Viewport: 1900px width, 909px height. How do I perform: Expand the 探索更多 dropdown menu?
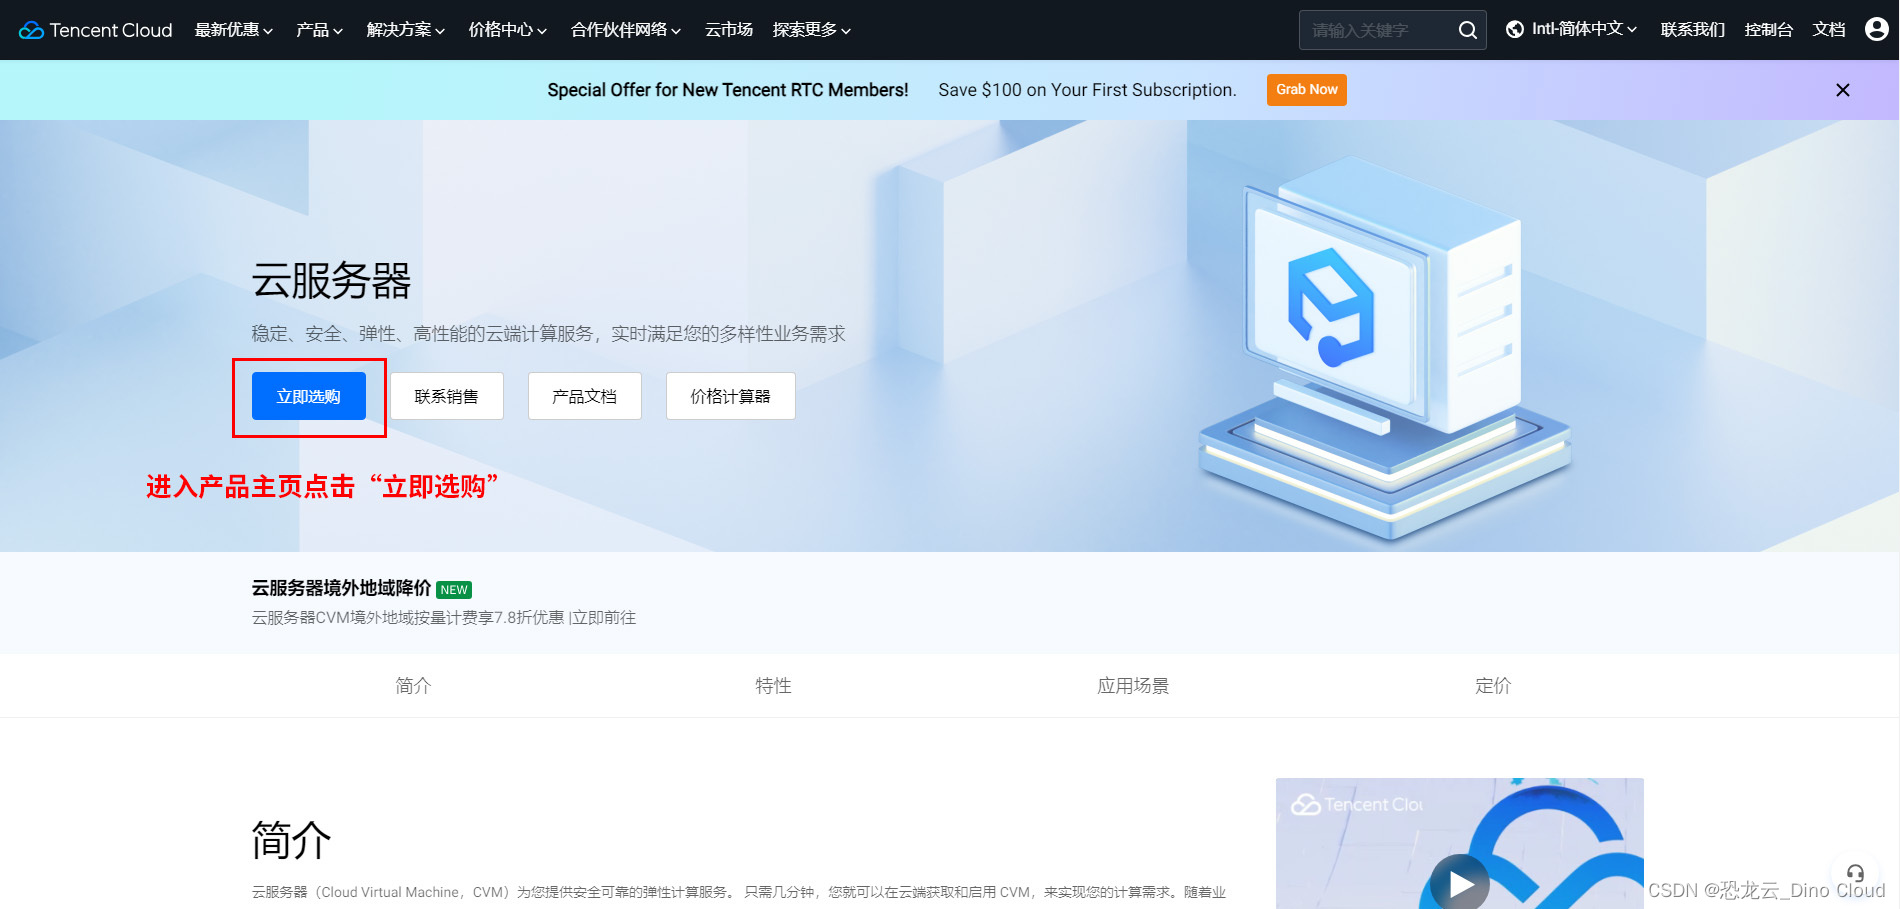tap(812, 30)
